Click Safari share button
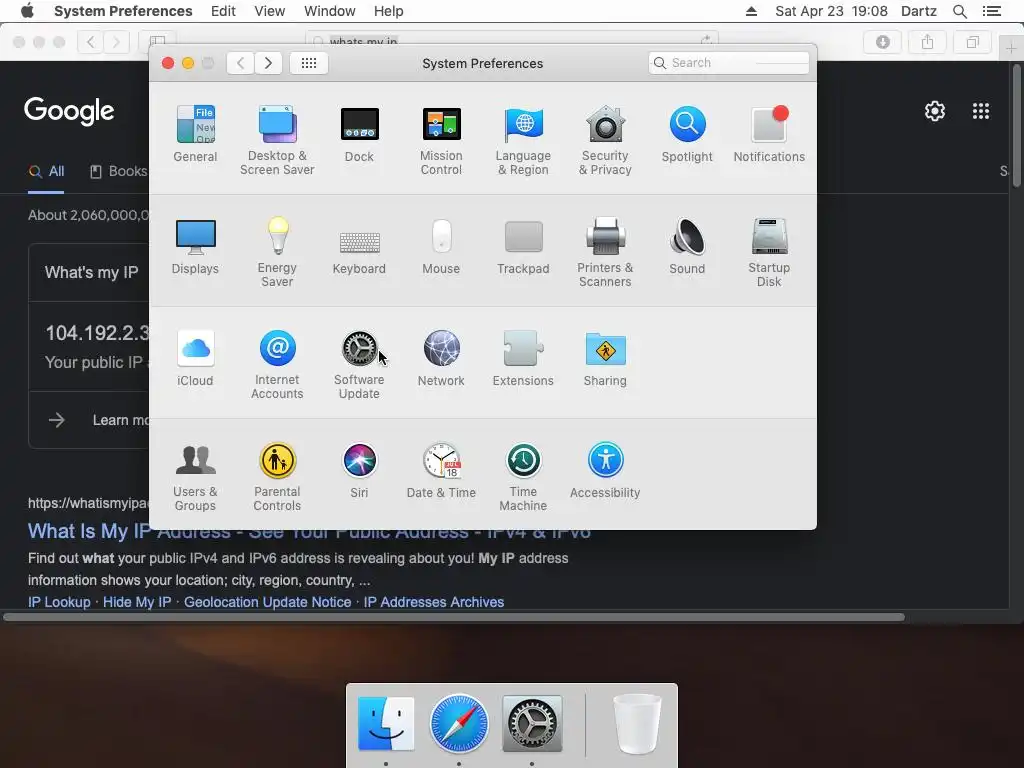1024x768 pixels. pyautogui.click(x=927, y=42)
